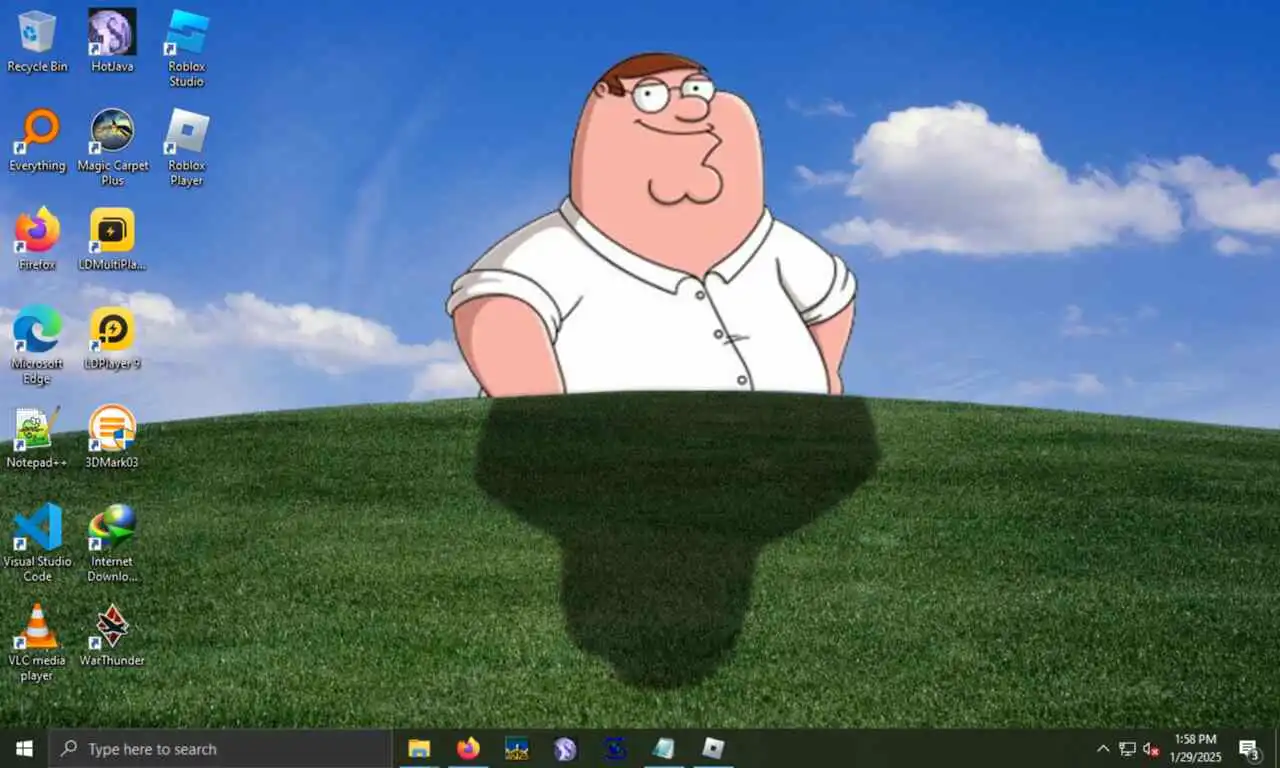1280x768 pixels.
Task: Launch LDPlayer 9 shortcut
Action: click(x=112, y=338)
